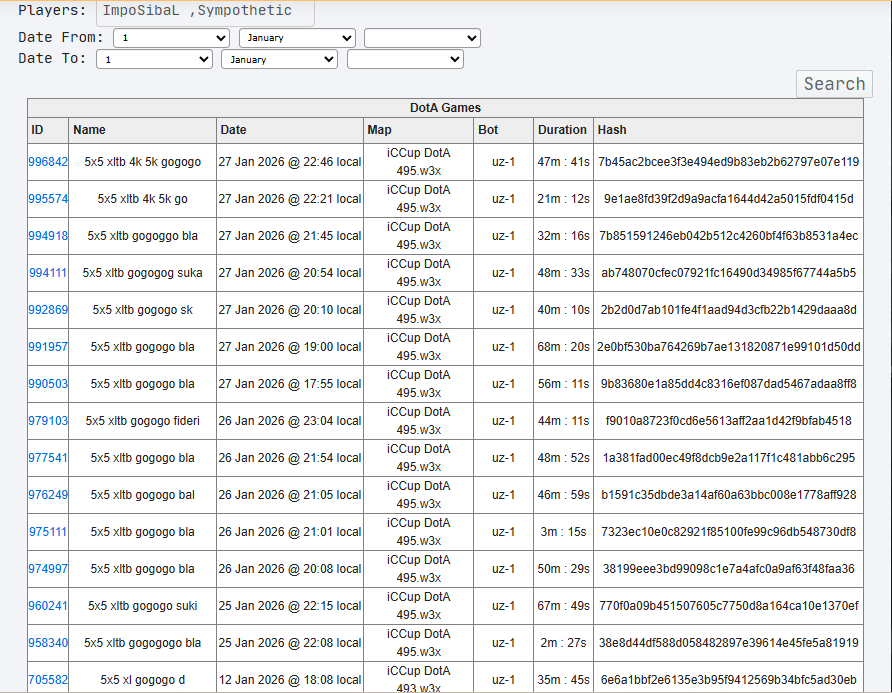Open the Date From month dropdown

298,38
